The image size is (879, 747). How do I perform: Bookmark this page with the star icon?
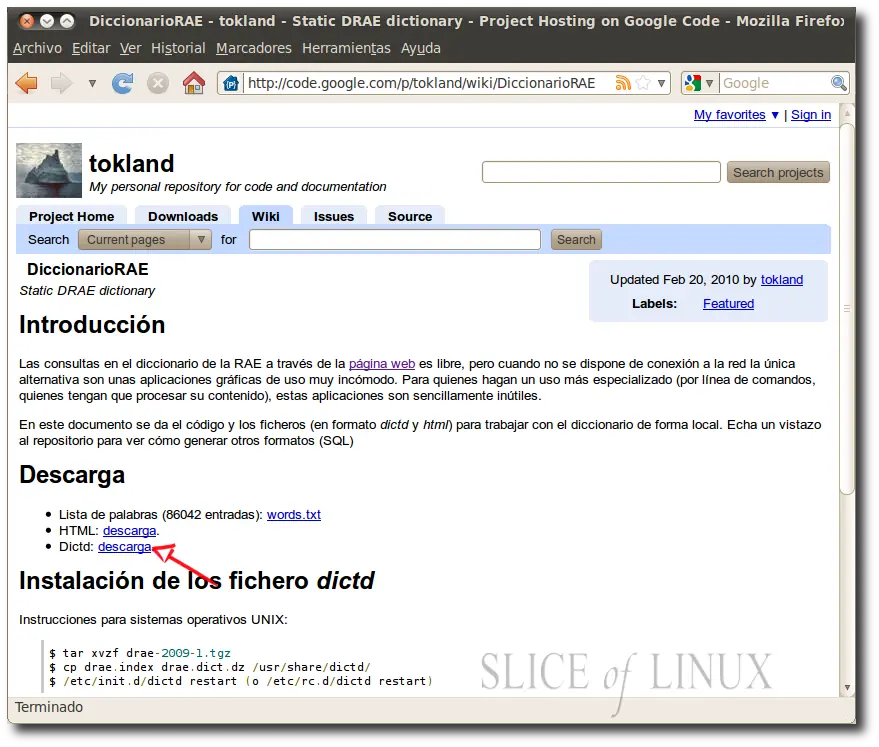click(x=644, y=83)
